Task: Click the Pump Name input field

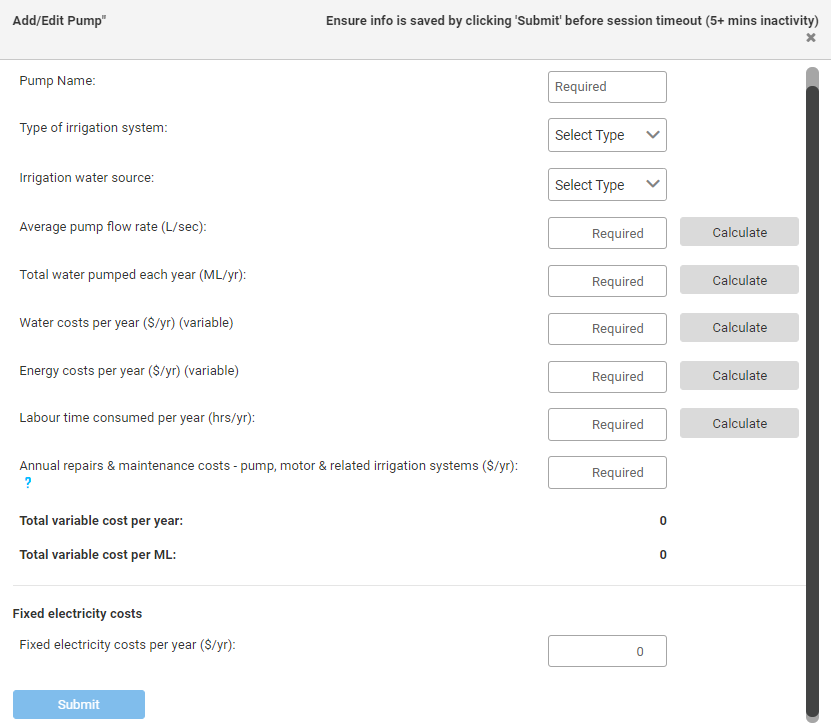Action: (606, 87)
